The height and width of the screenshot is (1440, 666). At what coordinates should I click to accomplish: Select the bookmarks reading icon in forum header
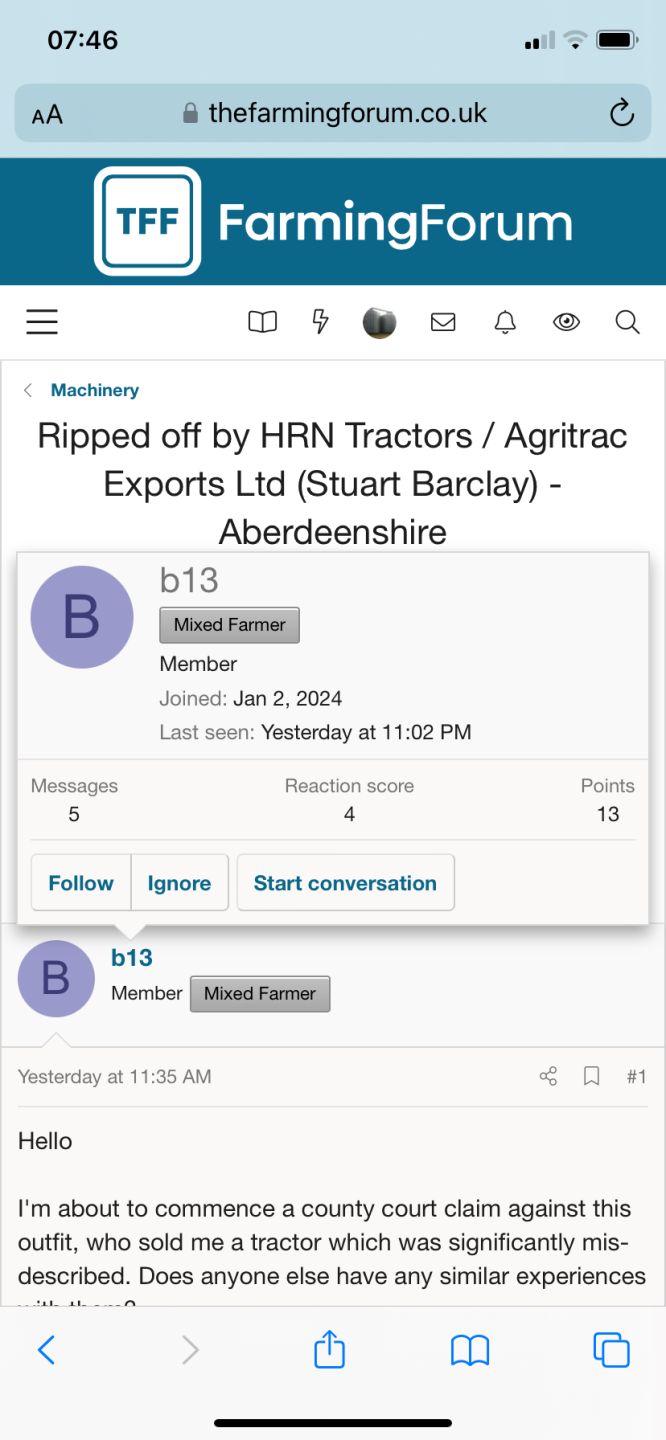[262, 322]
